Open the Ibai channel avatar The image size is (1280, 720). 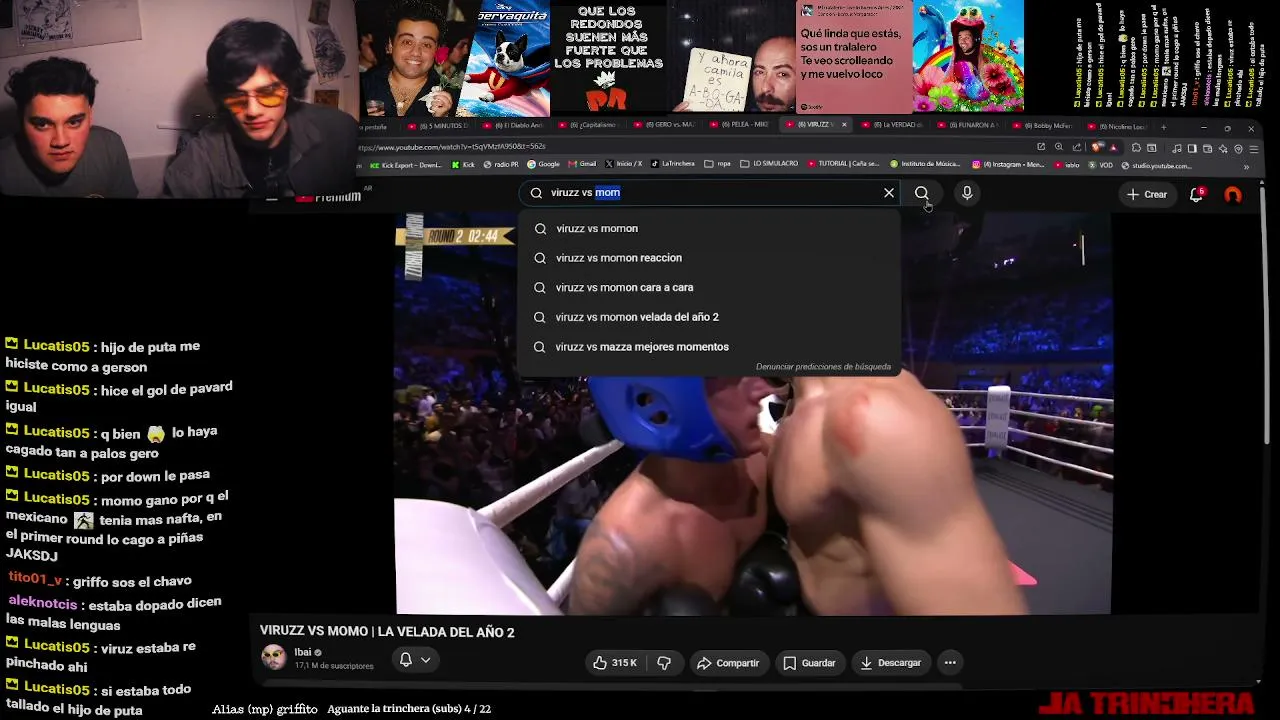pyautogui.click(x=273, y=658)
